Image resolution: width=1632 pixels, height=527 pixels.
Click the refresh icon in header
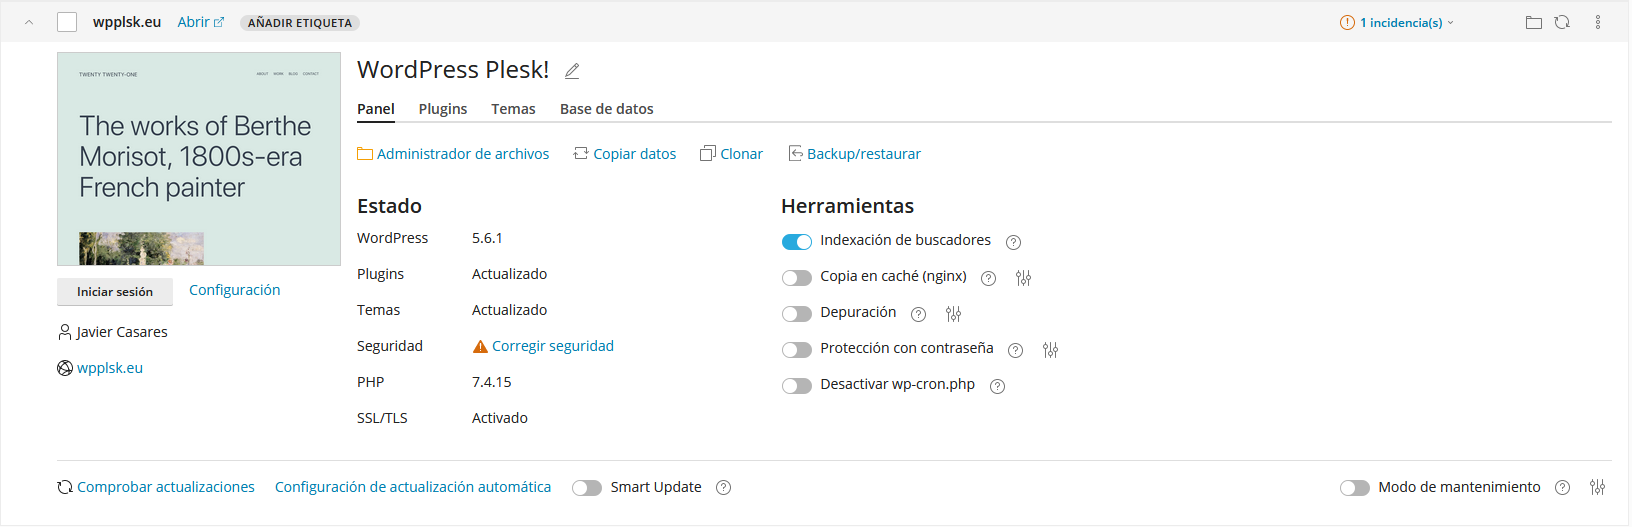(x=1562, y=22)
